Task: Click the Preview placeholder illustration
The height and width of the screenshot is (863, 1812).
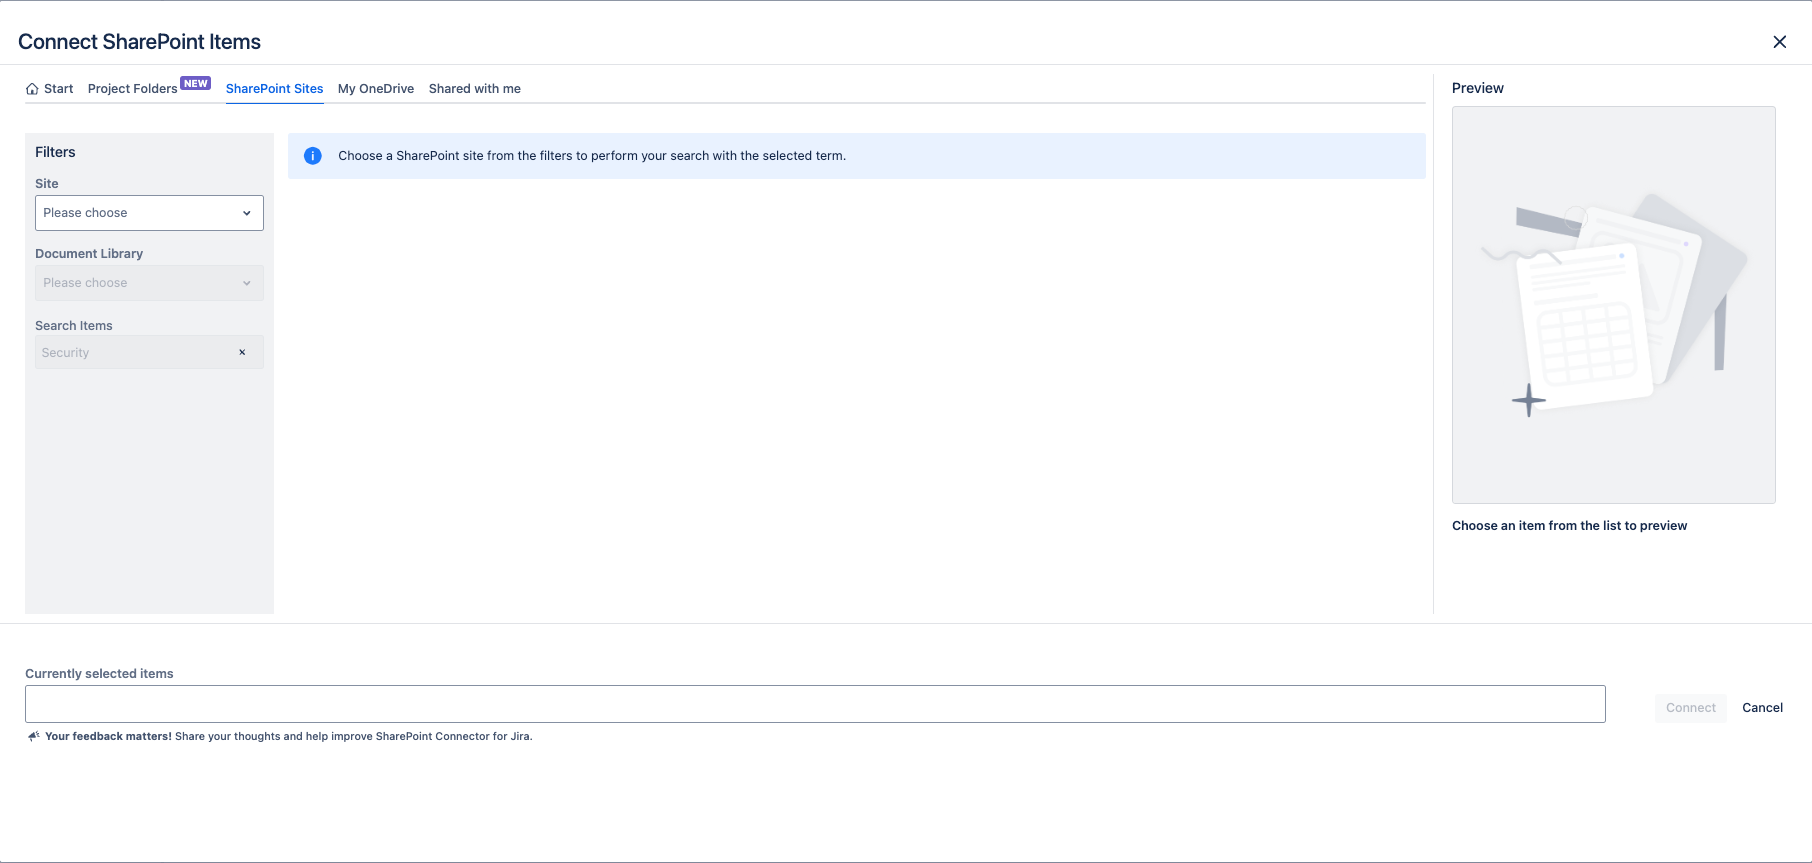Action: coord(1613,305)
